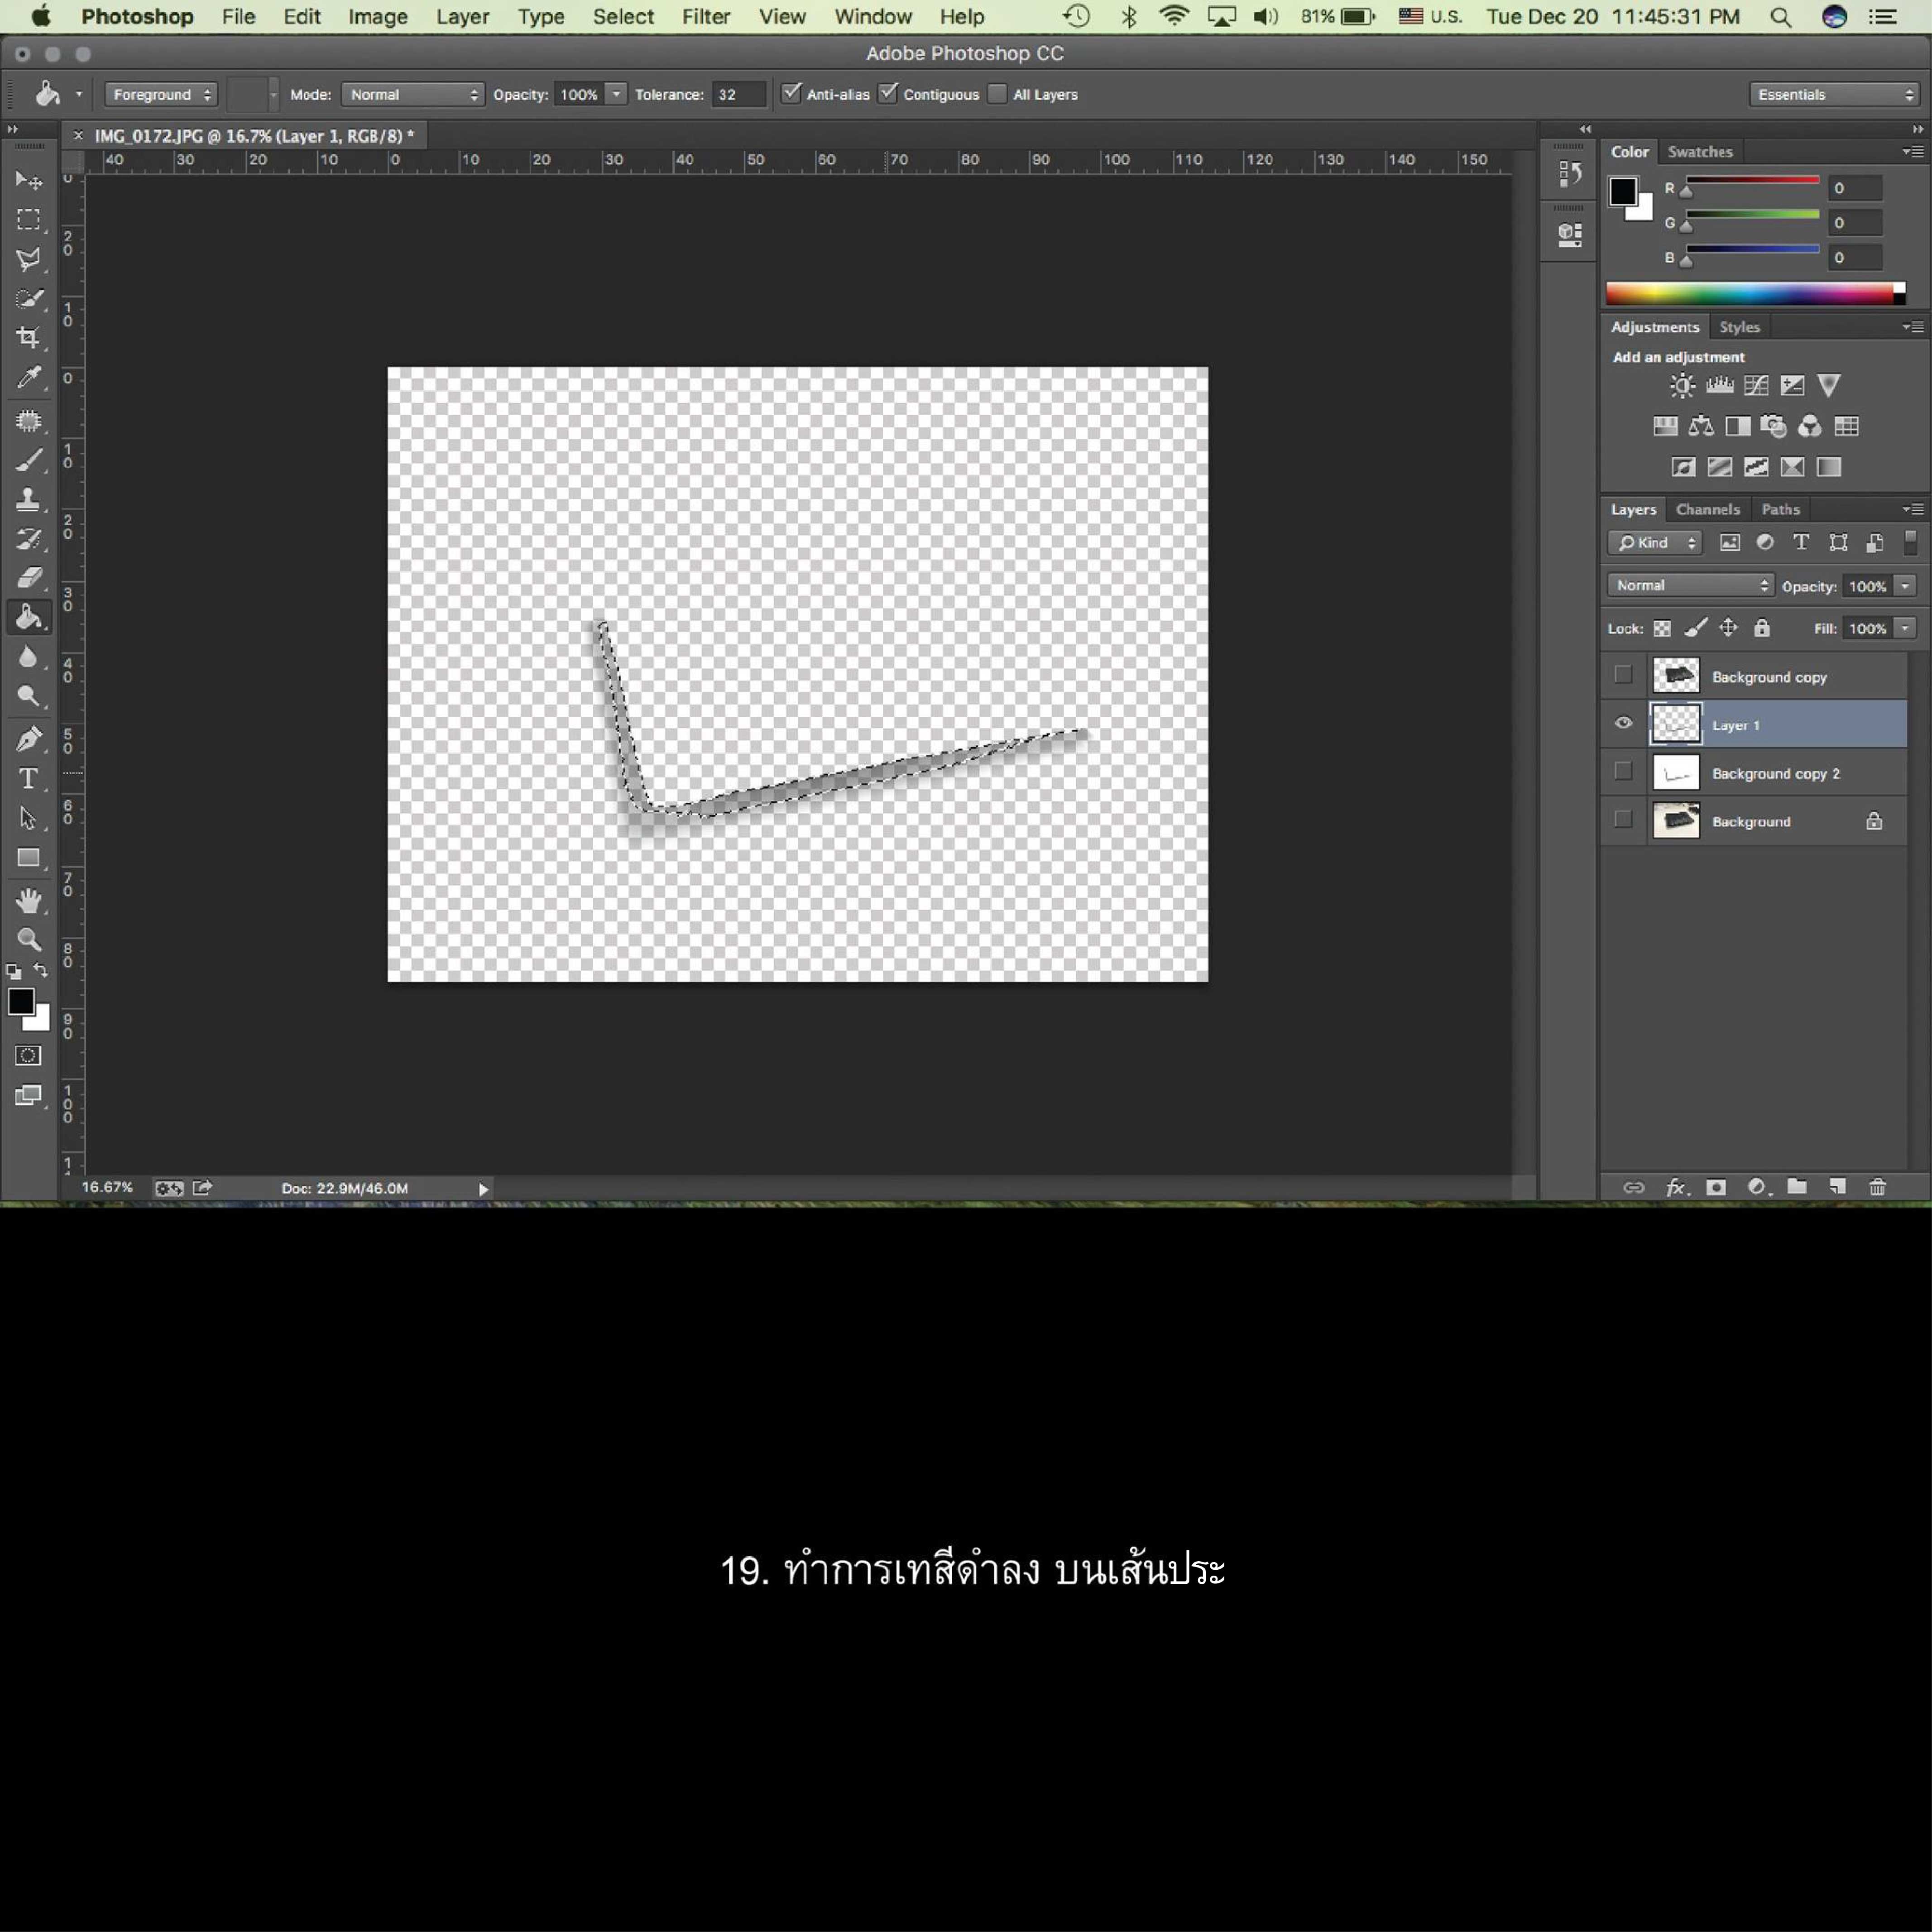Select the Rectangular Marquee tool
The width and height of the screenshot is (1932, 1932).
[x=28, y=219]
